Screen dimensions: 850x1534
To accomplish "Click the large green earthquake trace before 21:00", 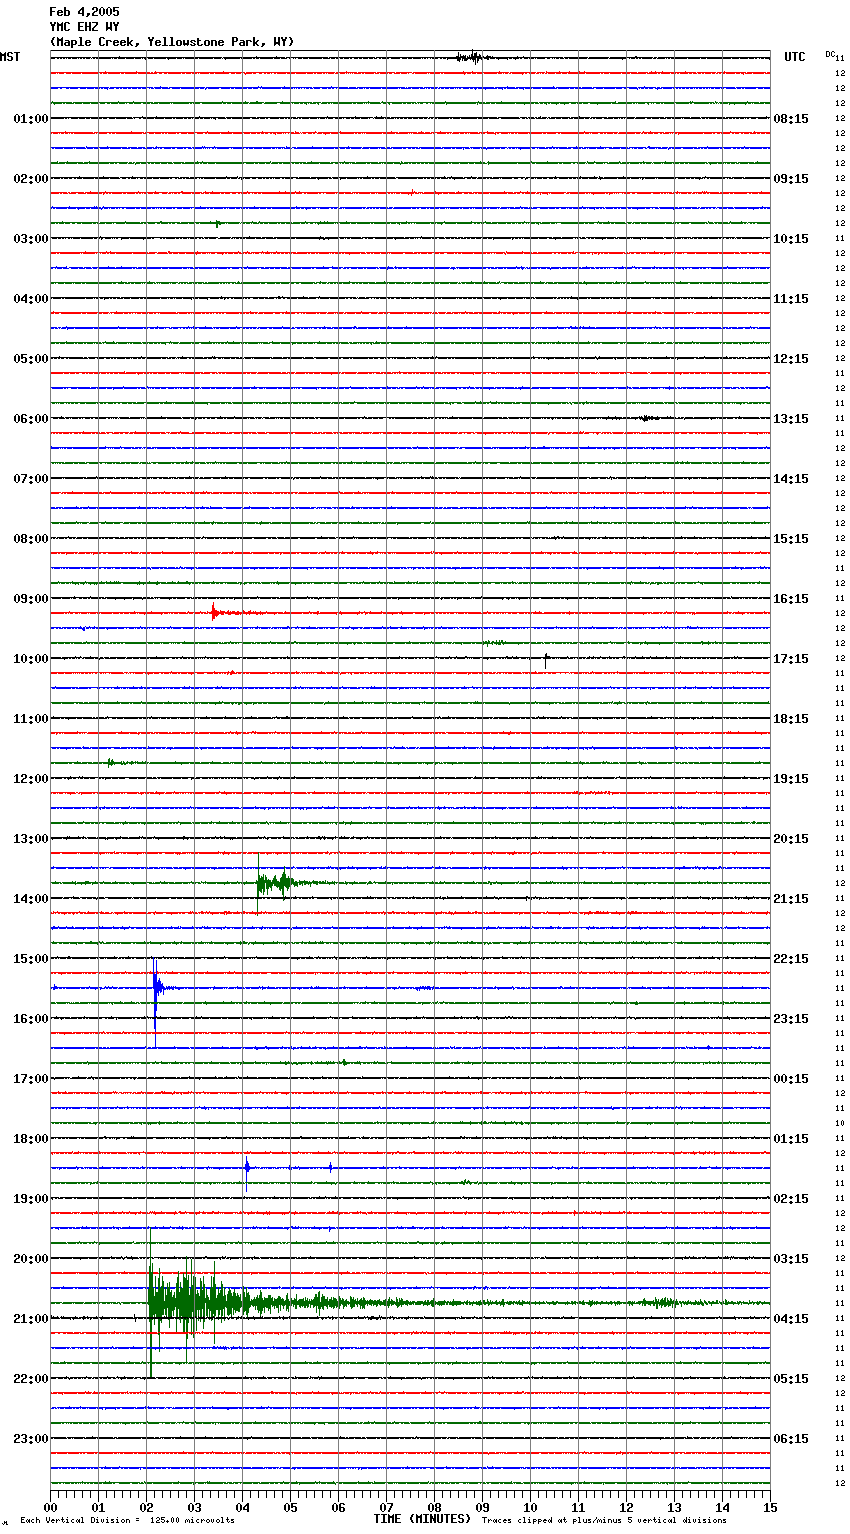I will point(200,1303).
